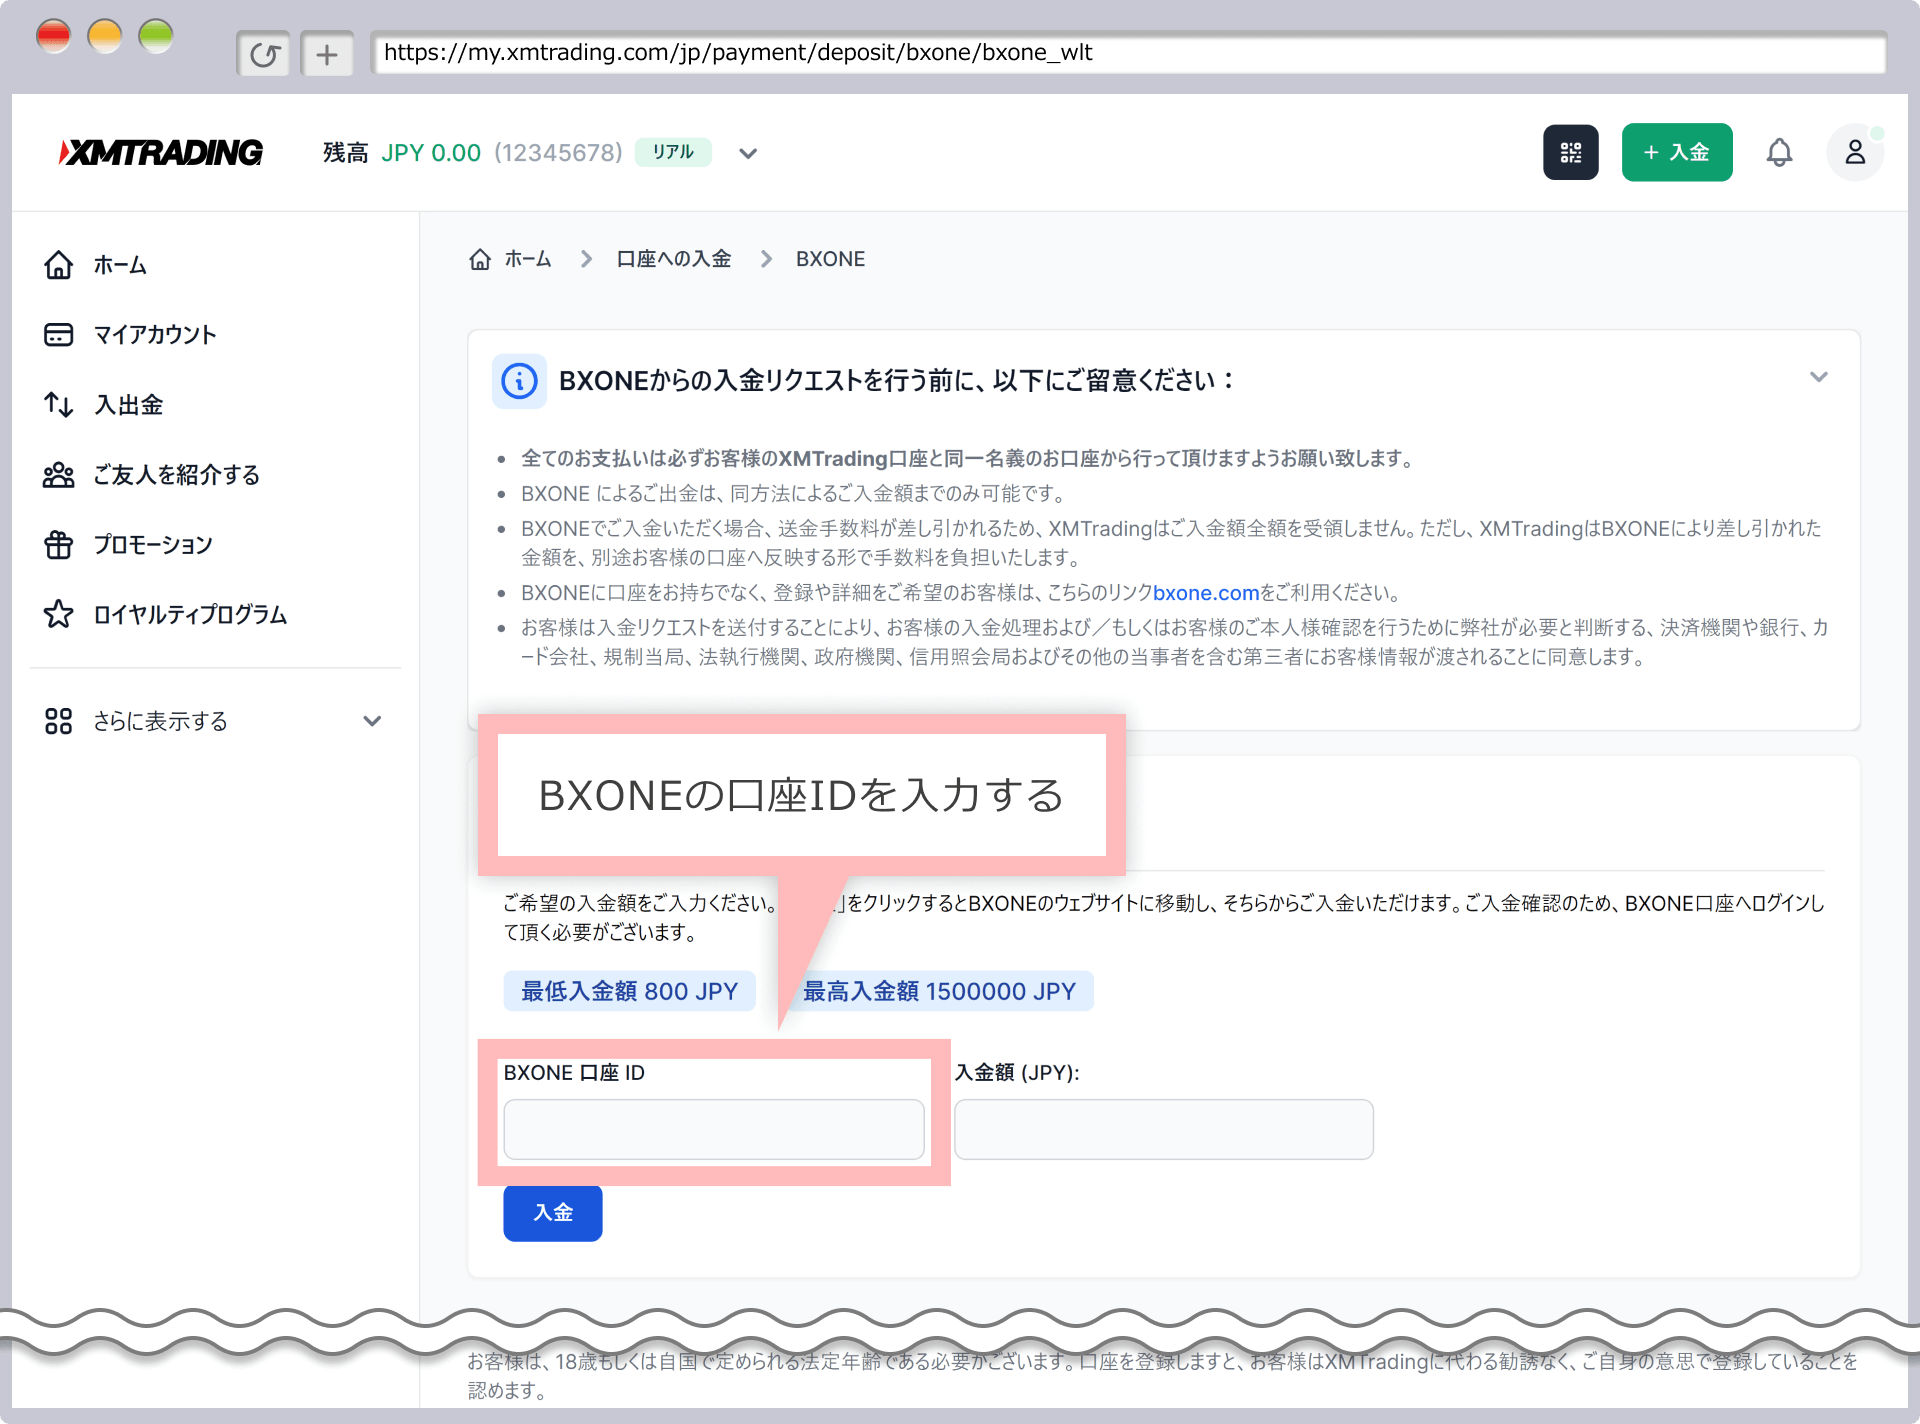1920x1424 pixels.
Task: Open マイアカウント in sidebar
Action: coord(154,335)
